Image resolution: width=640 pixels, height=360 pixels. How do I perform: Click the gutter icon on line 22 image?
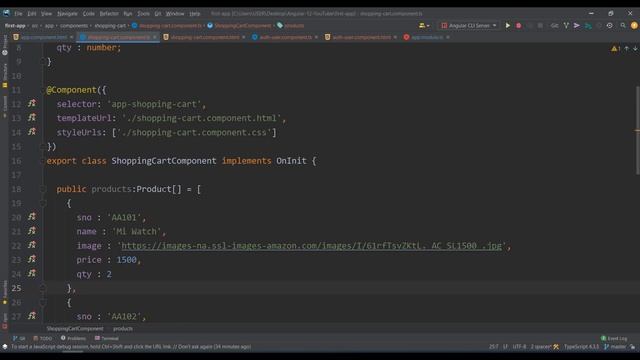tap(32, 245)
